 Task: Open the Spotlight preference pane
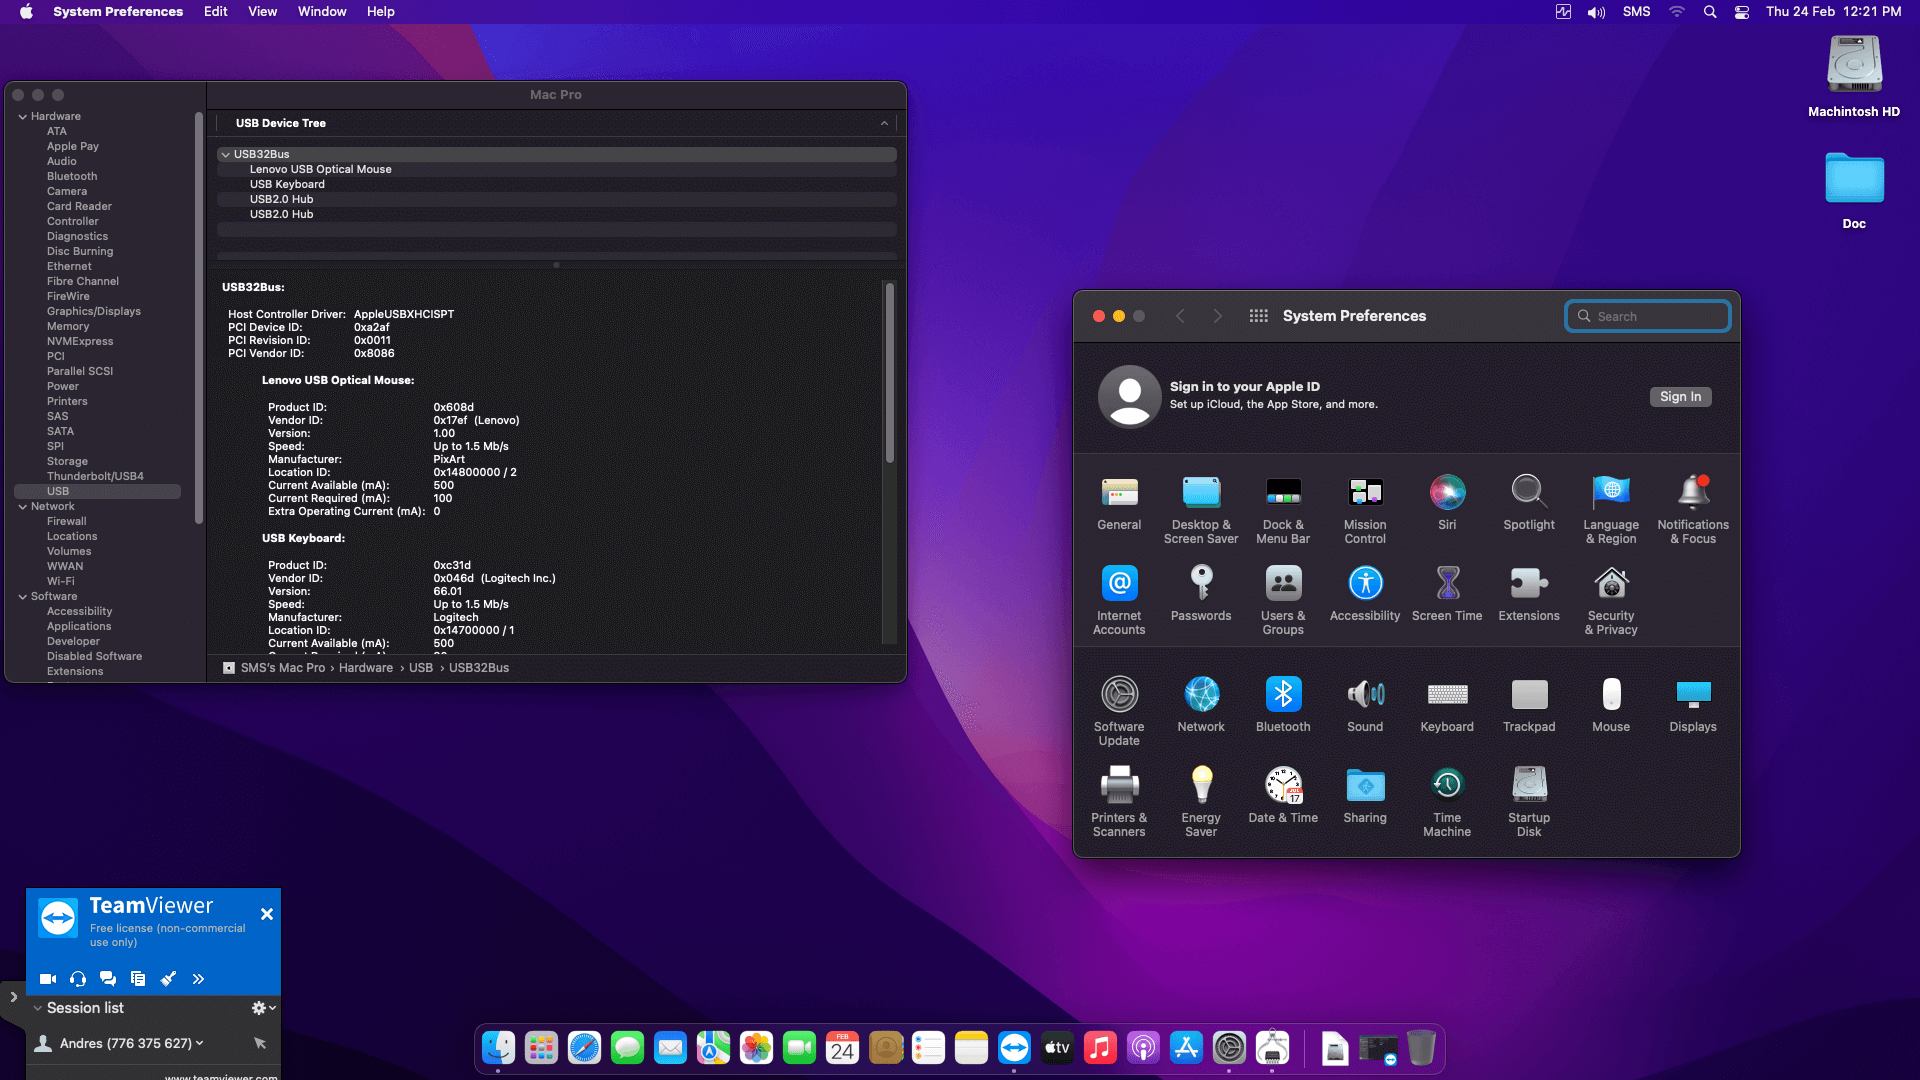tap(1529, 503)
